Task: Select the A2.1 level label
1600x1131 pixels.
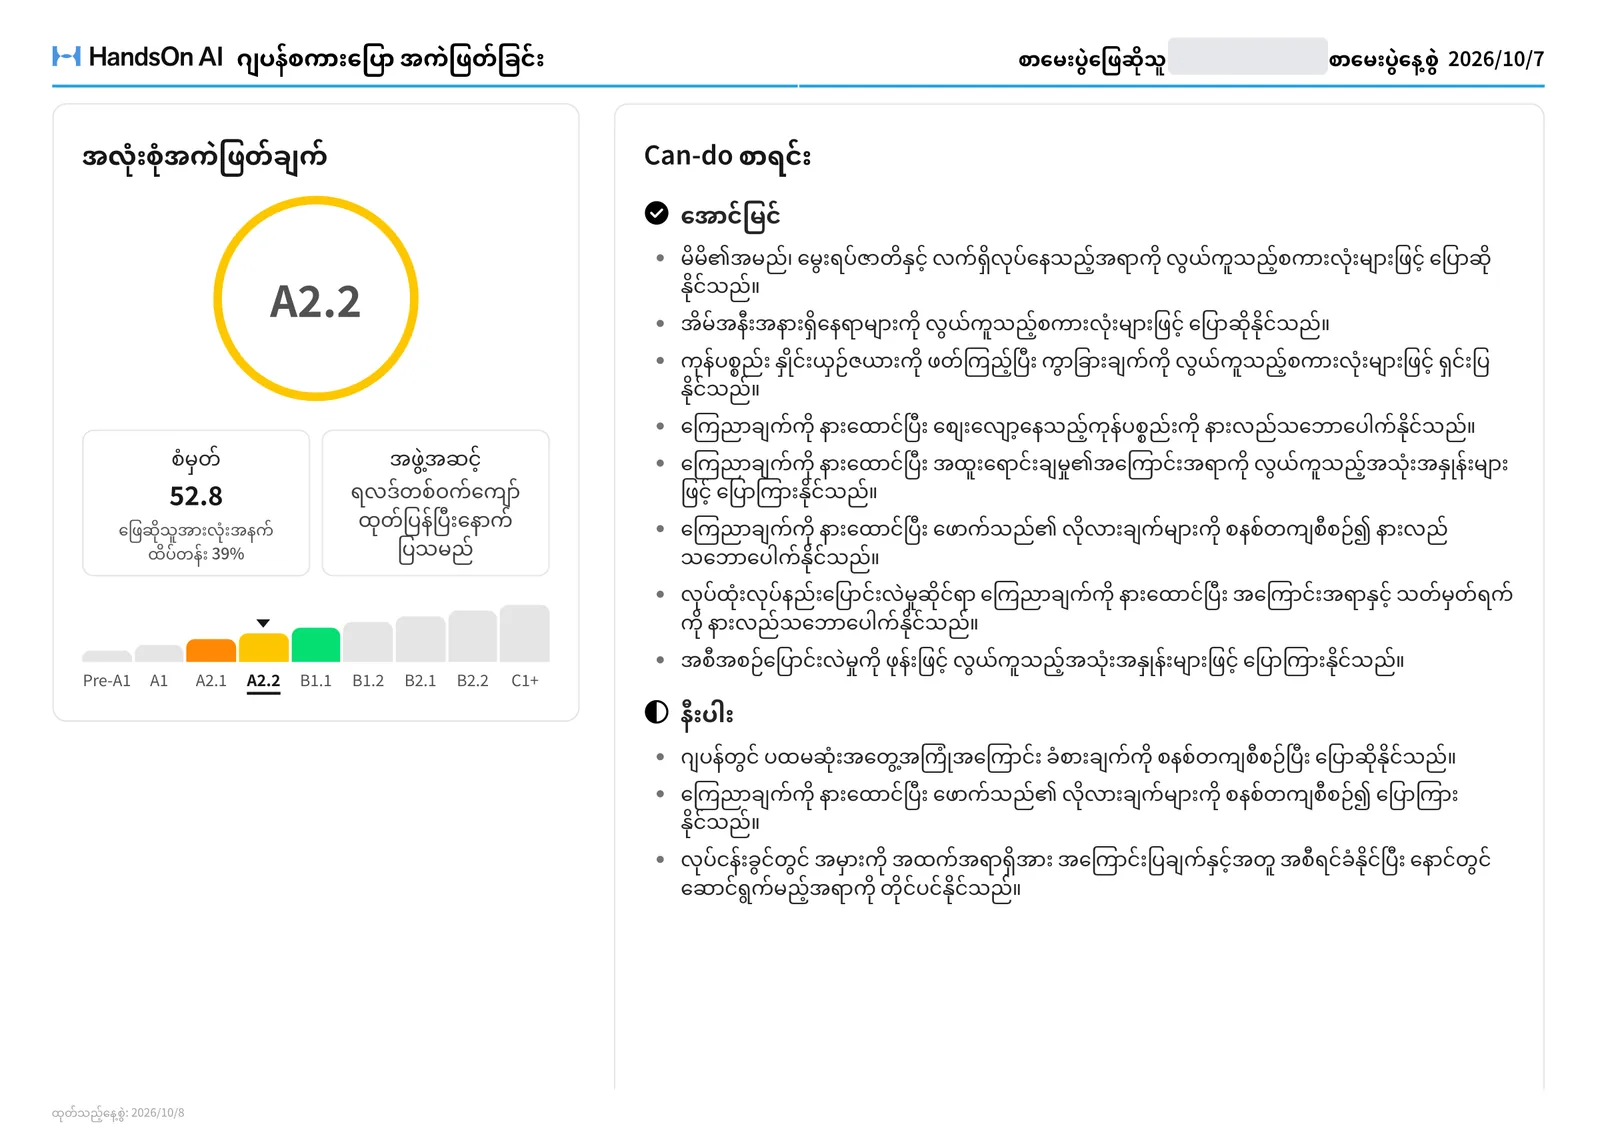Action: (x=211, y=681)
